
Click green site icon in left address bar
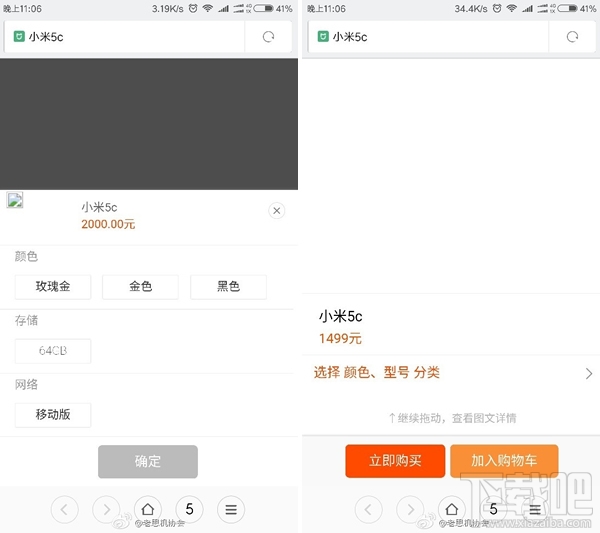click(19, 36)
